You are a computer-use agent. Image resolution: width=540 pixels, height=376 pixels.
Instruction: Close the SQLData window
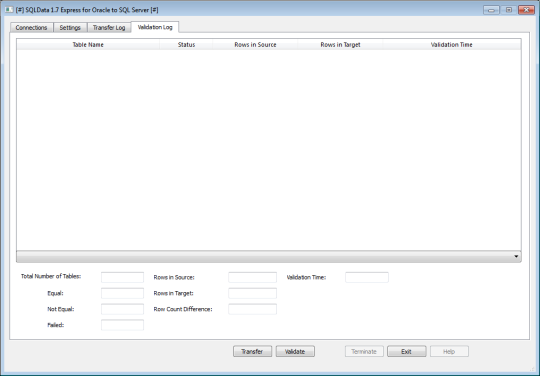pos(526,10)
